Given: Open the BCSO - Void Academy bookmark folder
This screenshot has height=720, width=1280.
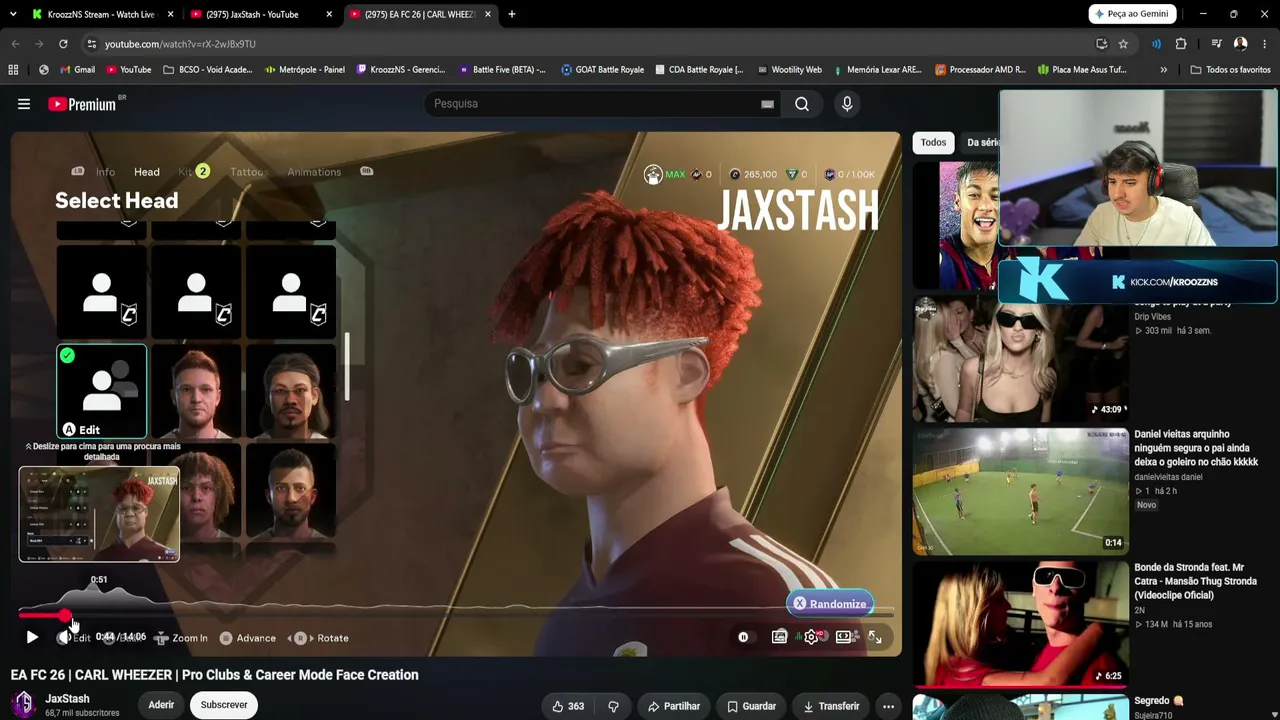Looking at the screenshot, I should tap(207, 70).
